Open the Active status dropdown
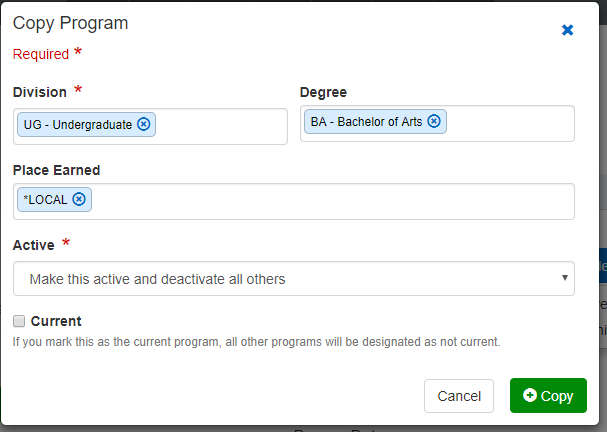 point(293,279)
